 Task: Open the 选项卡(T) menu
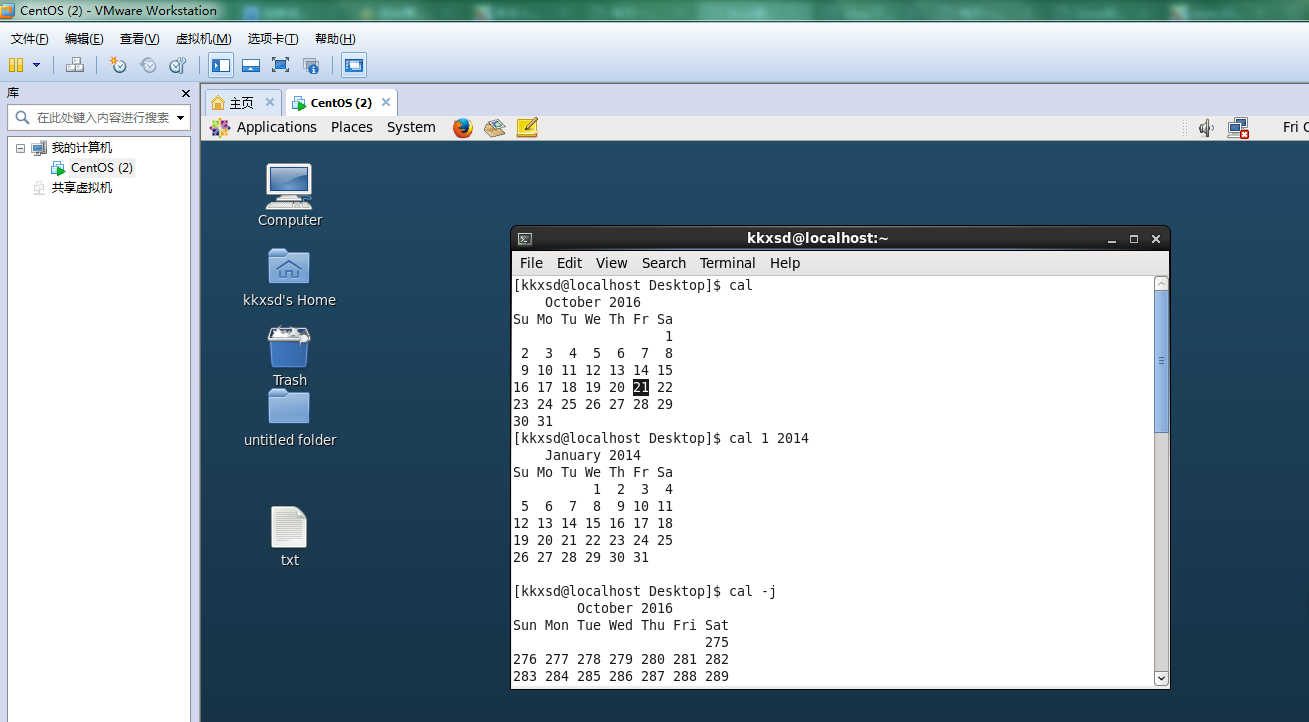tap(273, 39)
